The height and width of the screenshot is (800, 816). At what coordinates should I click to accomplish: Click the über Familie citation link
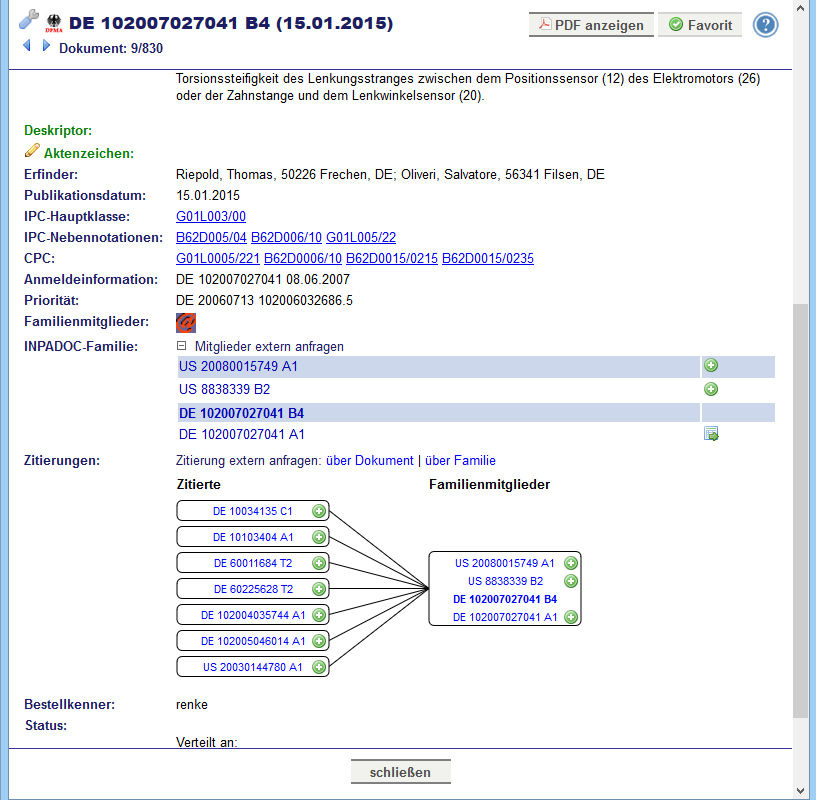[x=460, y=461]
